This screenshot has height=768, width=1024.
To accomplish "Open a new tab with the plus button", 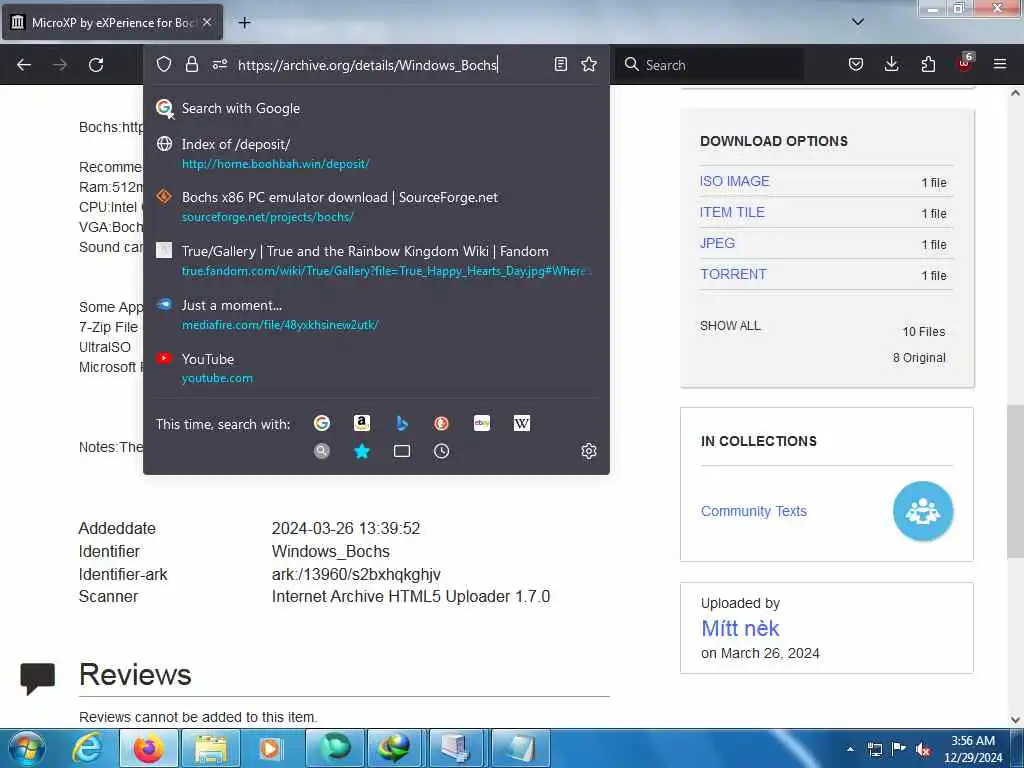I will pos(244,23).
